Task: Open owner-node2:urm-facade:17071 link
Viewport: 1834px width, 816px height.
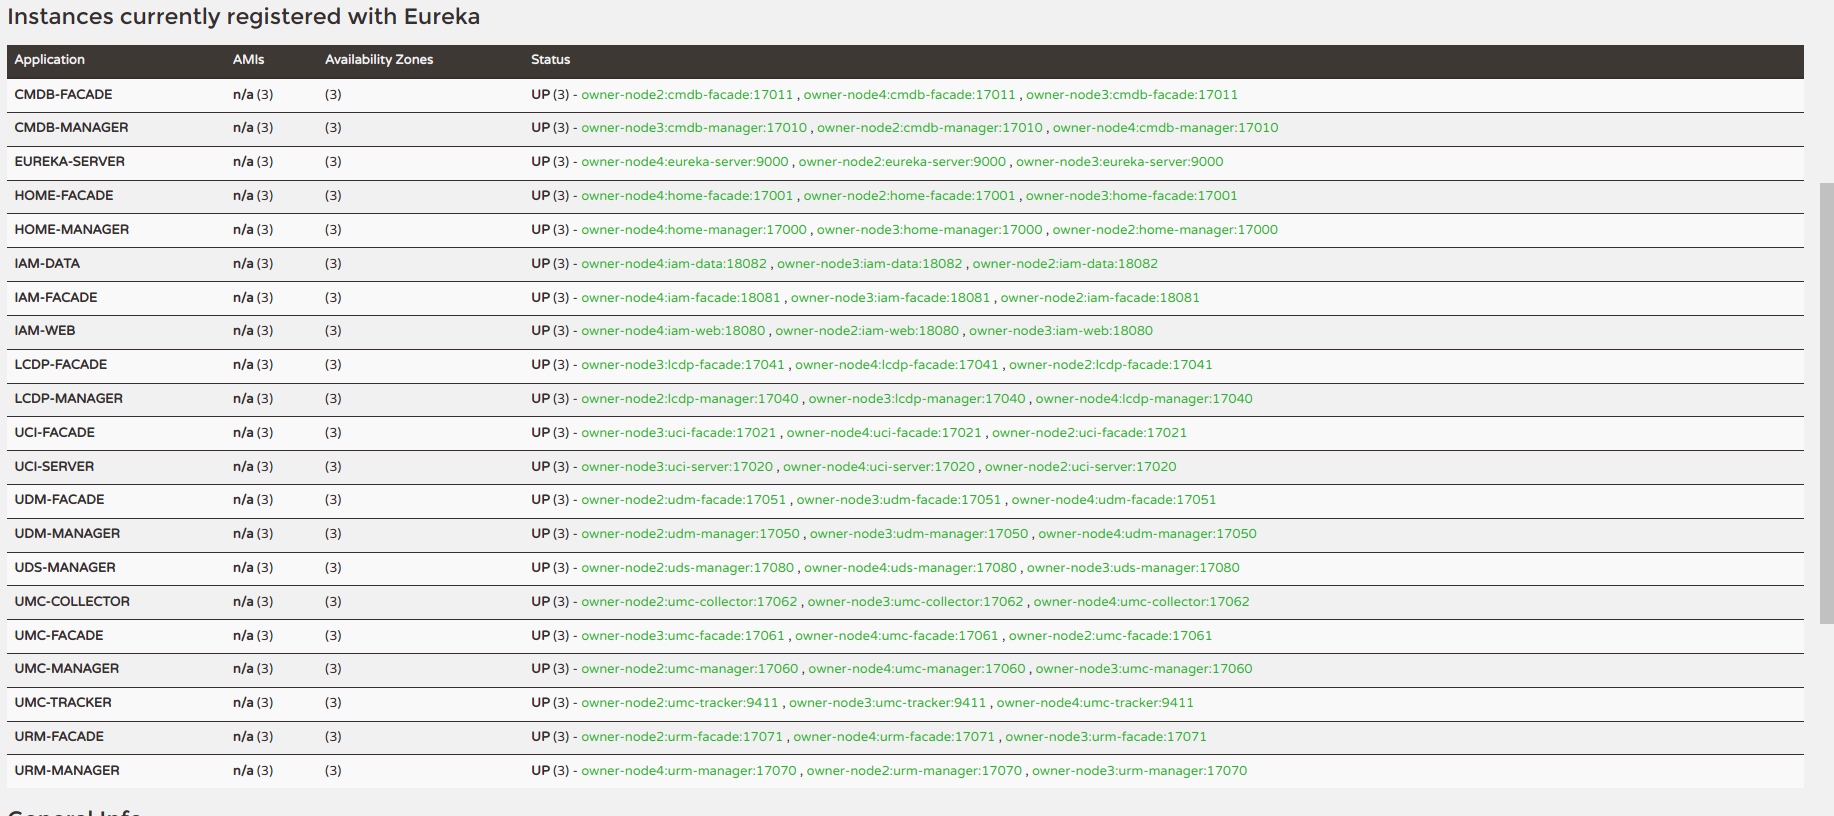Action: click(x=682, y=737)
